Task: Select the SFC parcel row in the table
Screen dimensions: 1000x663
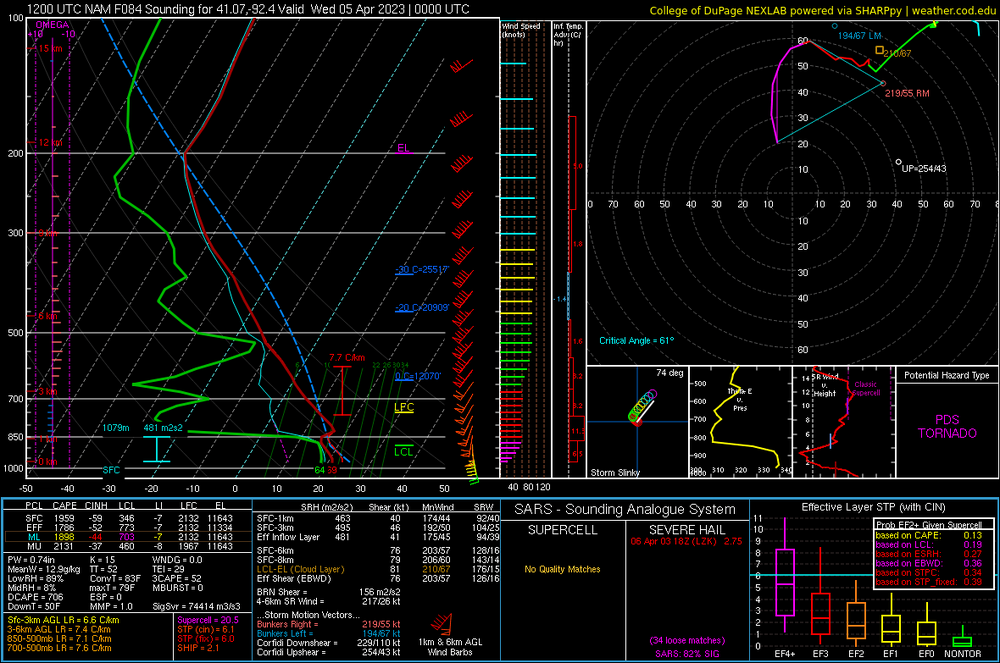Action: 129,518
